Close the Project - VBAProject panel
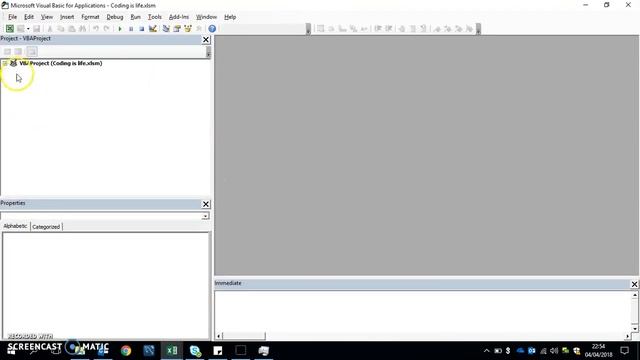The width and height of the screenshot is (640, 360). click(x=206, y=40)
